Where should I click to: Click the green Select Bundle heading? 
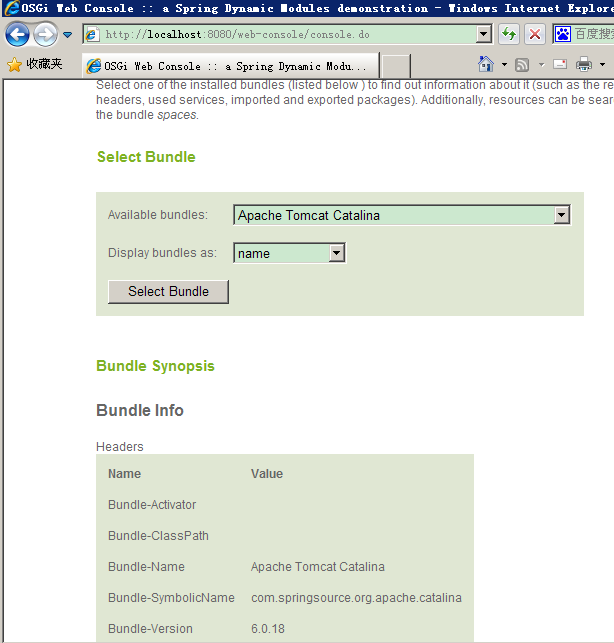(146, 157)
